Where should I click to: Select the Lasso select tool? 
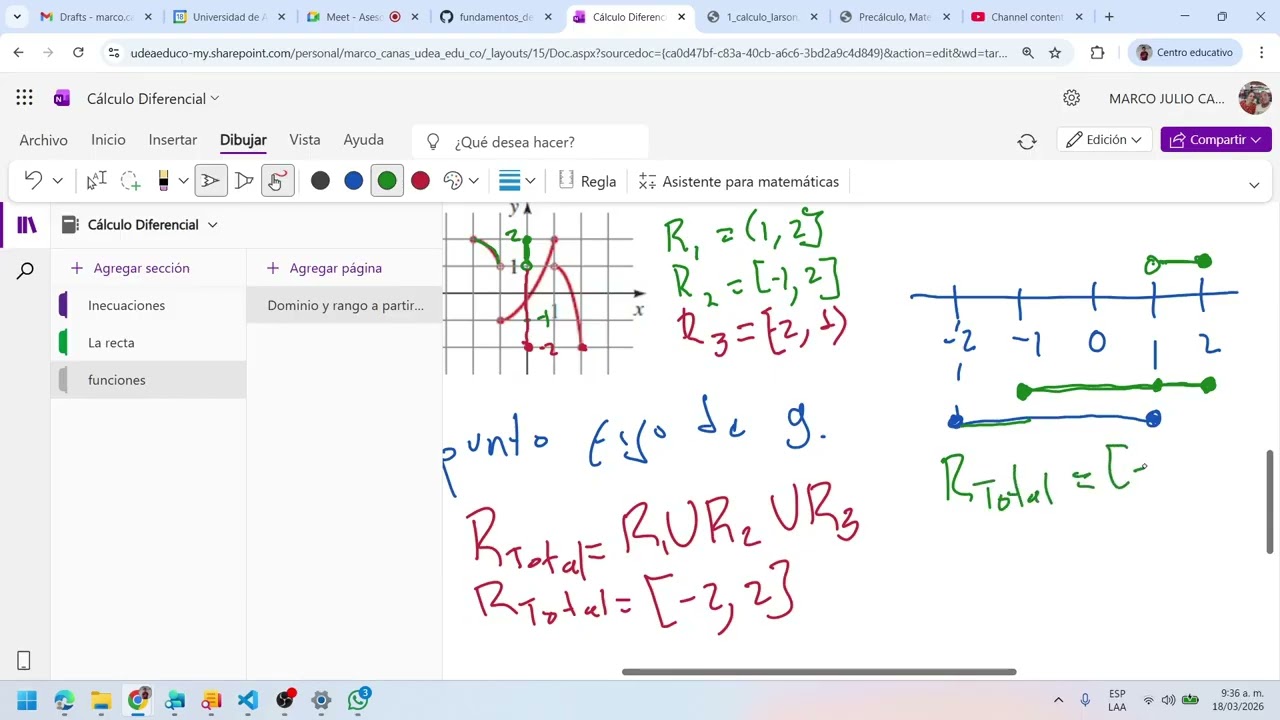(x=130, y=181)
